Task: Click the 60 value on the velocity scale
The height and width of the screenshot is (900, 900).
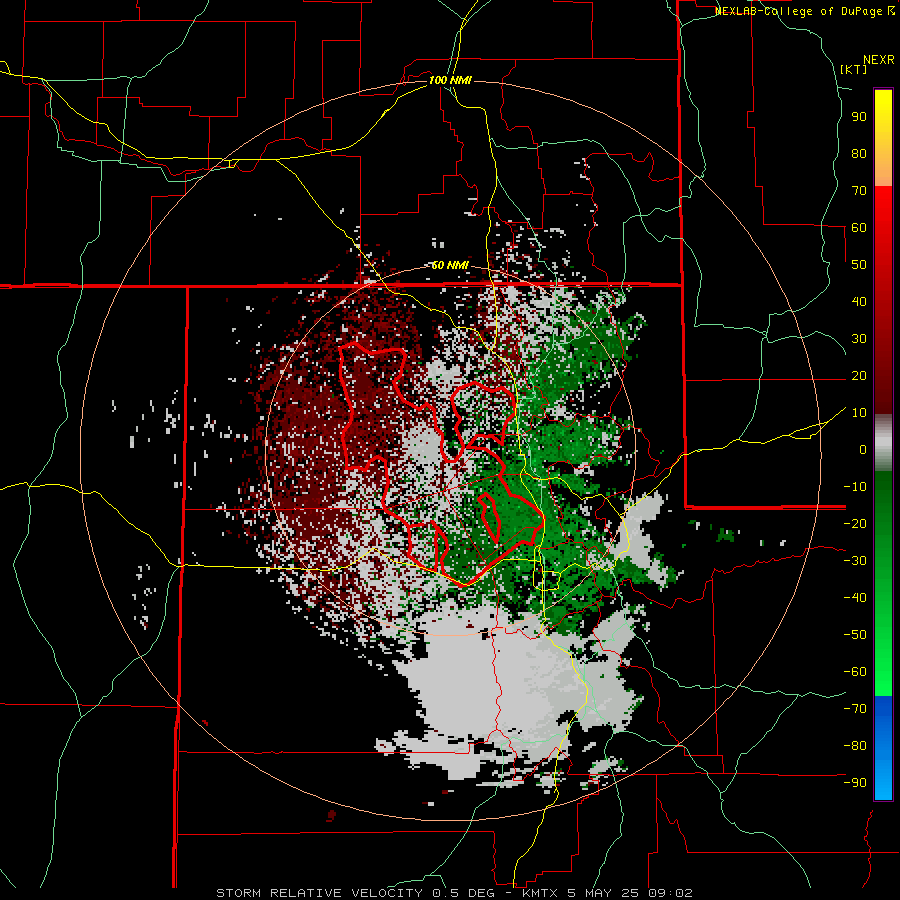Action: (859, 228)
